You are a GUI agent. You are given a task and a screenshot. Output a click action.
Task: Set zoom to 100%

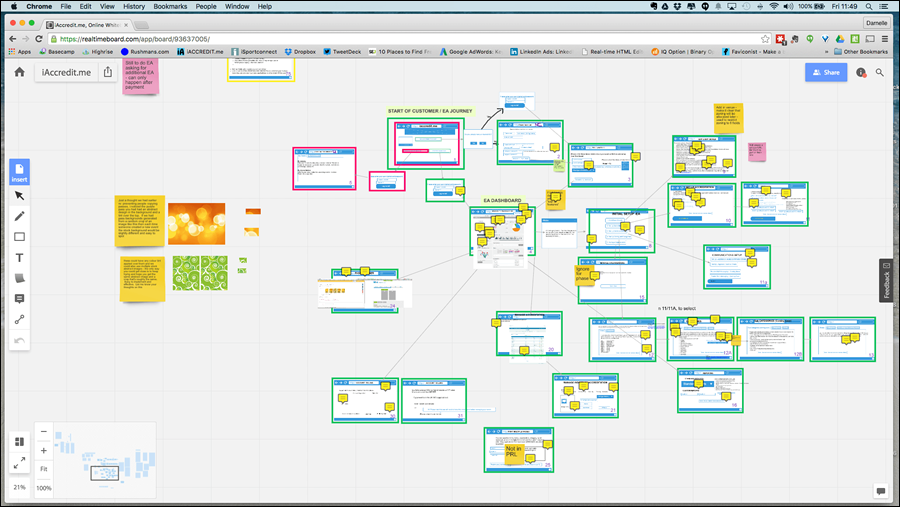pyautogui.click(x=44, y=488)
